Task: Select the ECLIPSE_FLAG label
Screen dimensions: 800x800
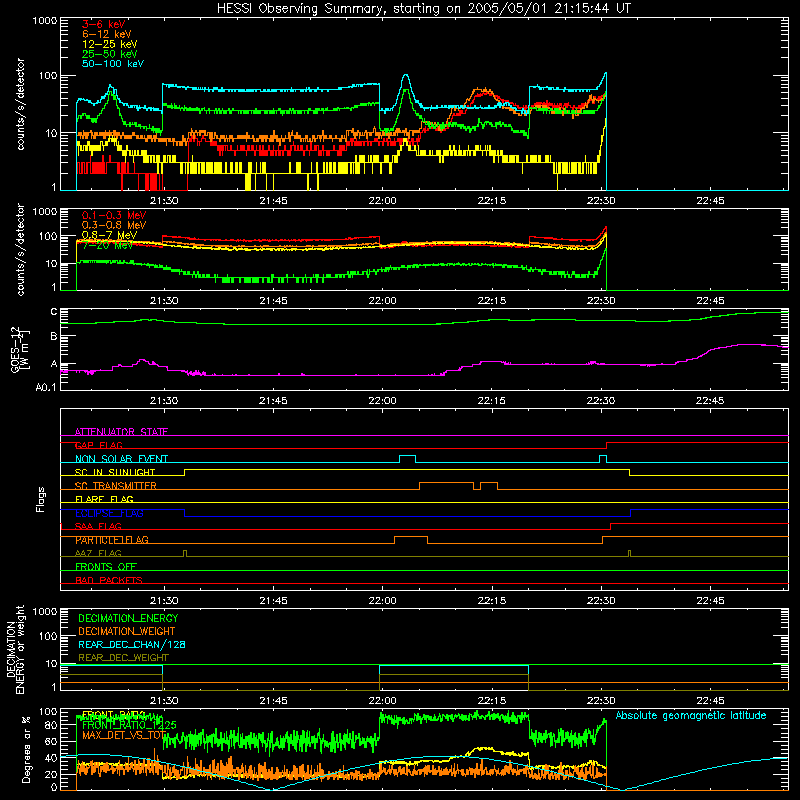Action: (x=109, y=513)
